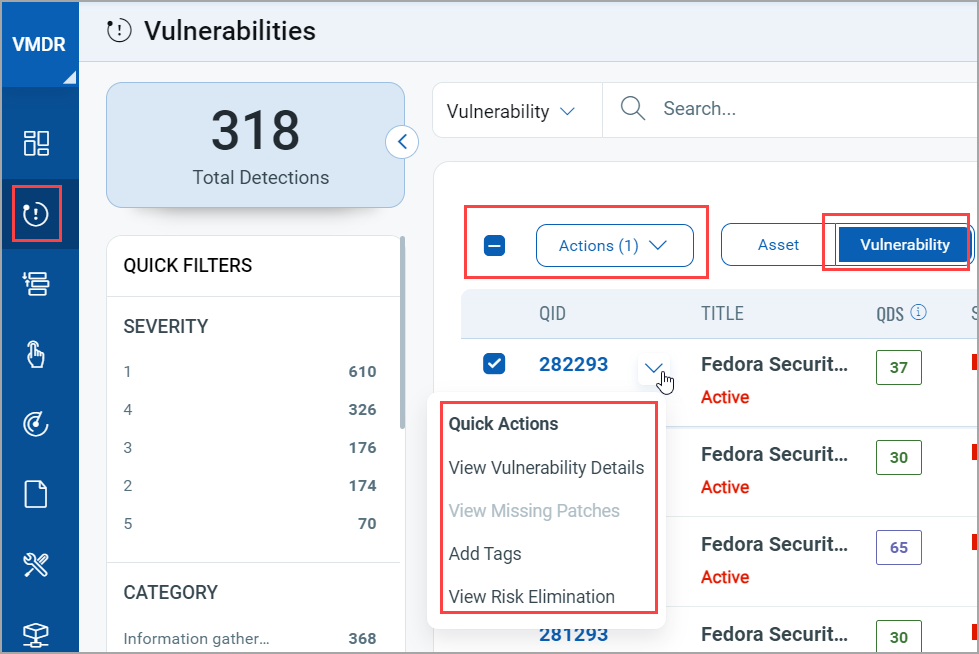Screen dimensions: 979x654
Task: Collapse the left filters panel arrow
Action: (x=401, y=142)
